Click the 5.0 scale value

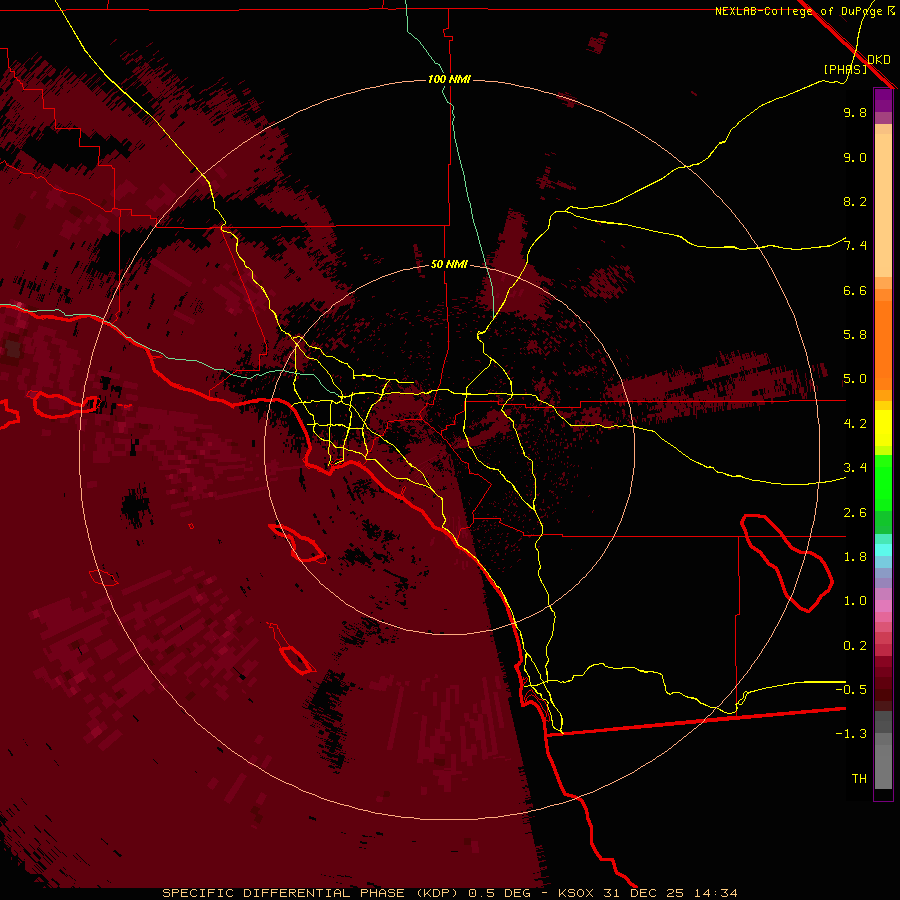855,379
